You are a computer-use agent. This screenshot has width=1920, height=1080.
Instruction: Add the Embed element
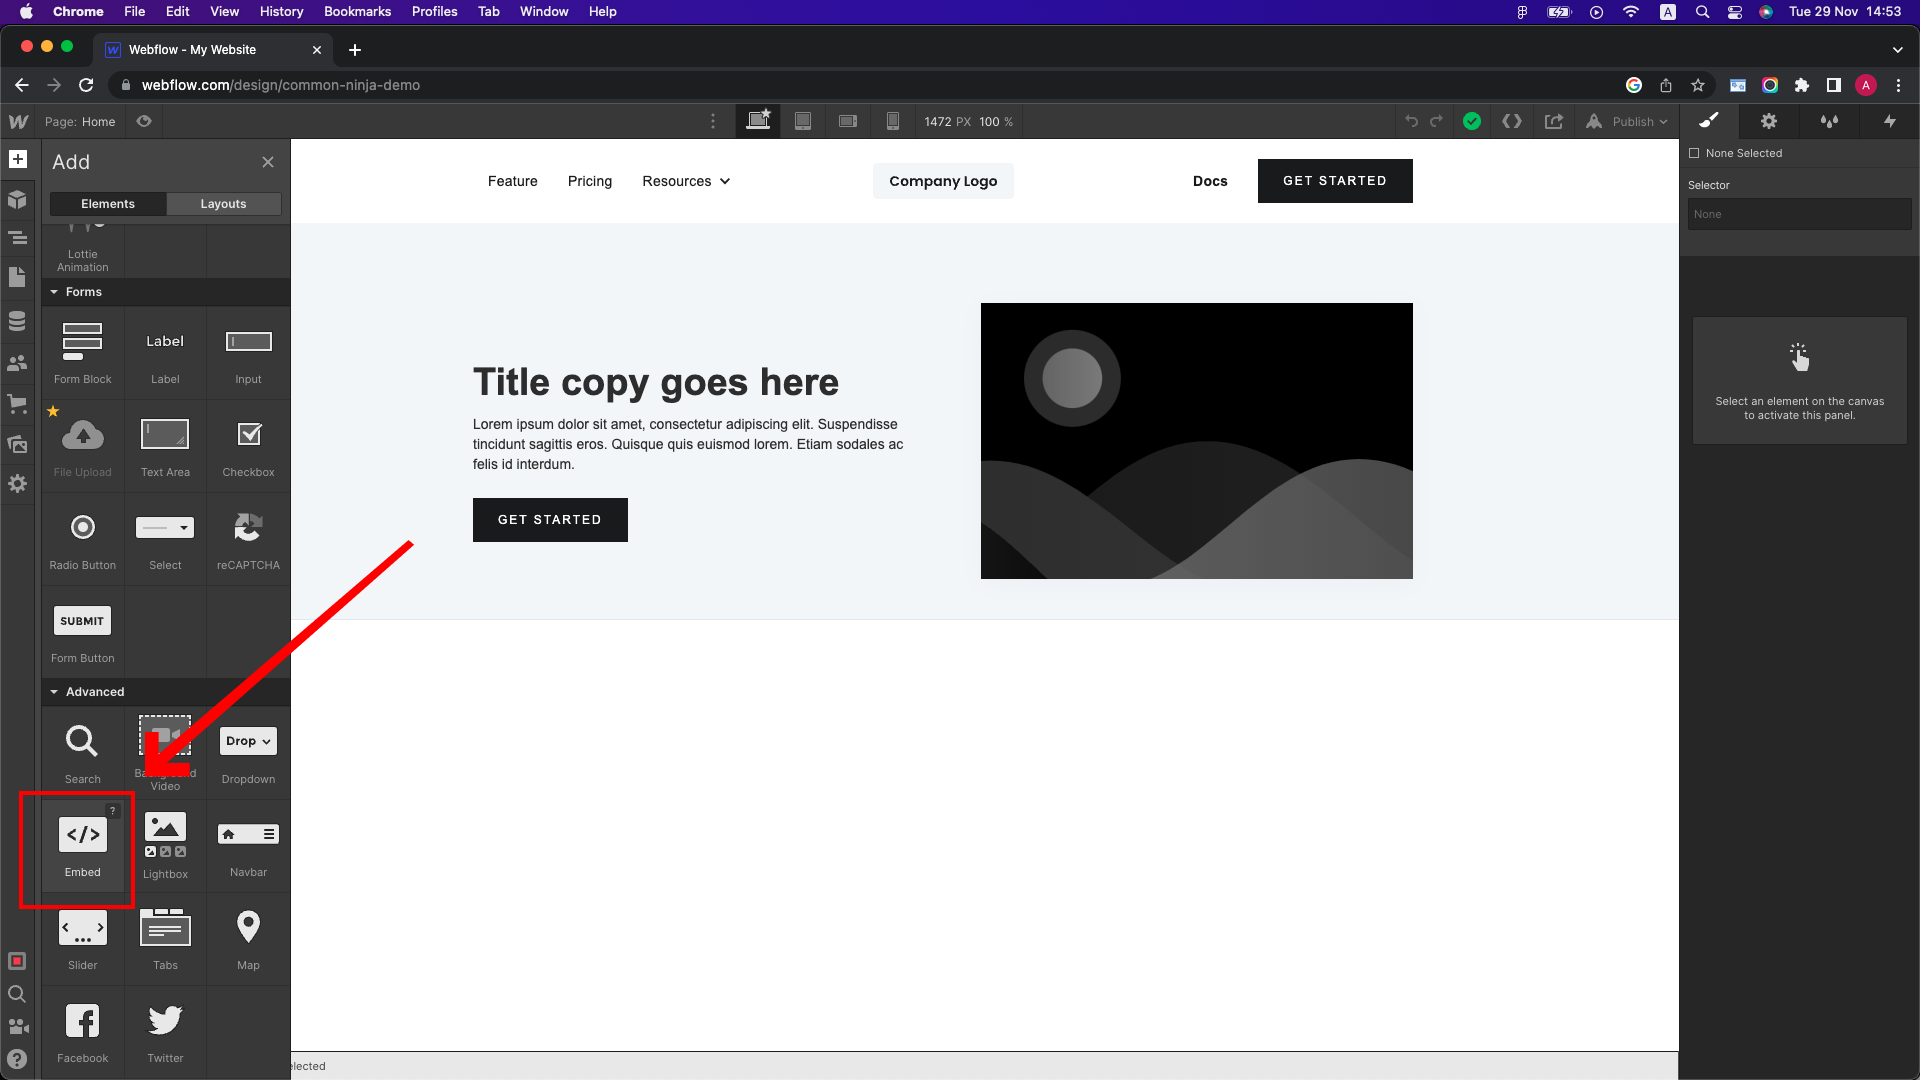coord(83,846)
